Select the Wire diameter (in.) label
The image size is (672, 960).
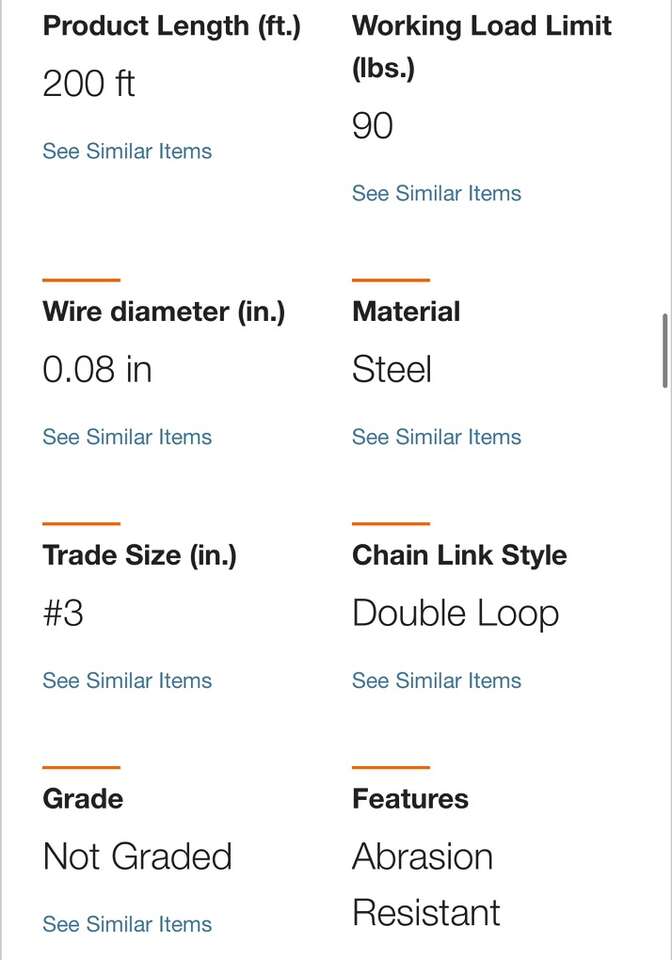click(163, 312)
